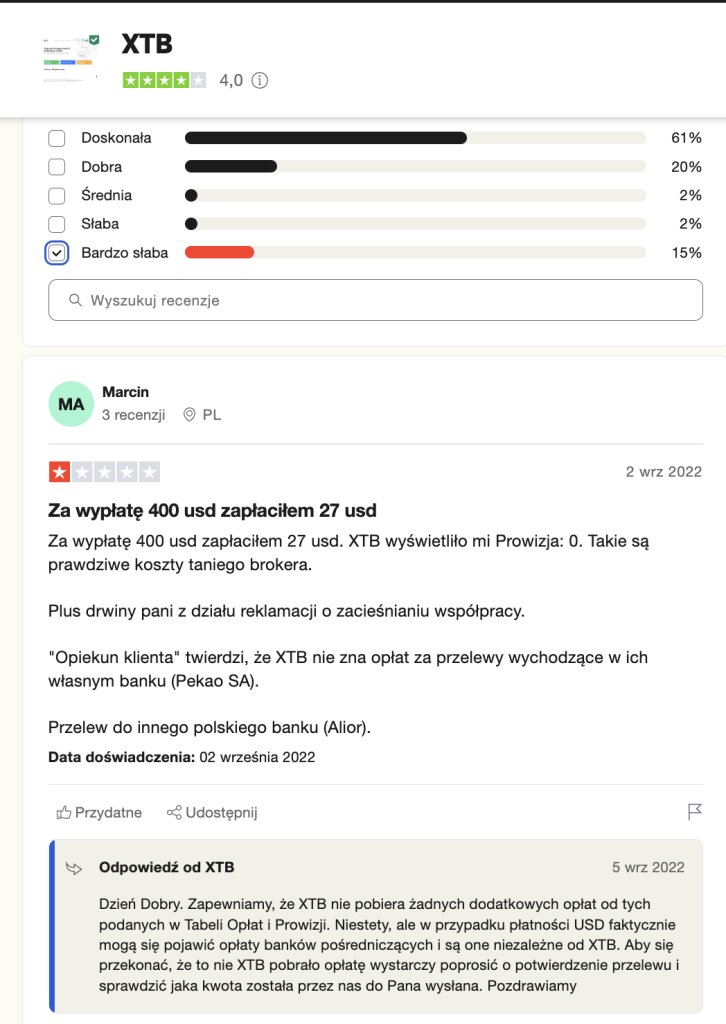The width and height of the screenshot is (726, 1024).
Task: Tick the Średnia rating checkbox
Action: coord(57,196)
